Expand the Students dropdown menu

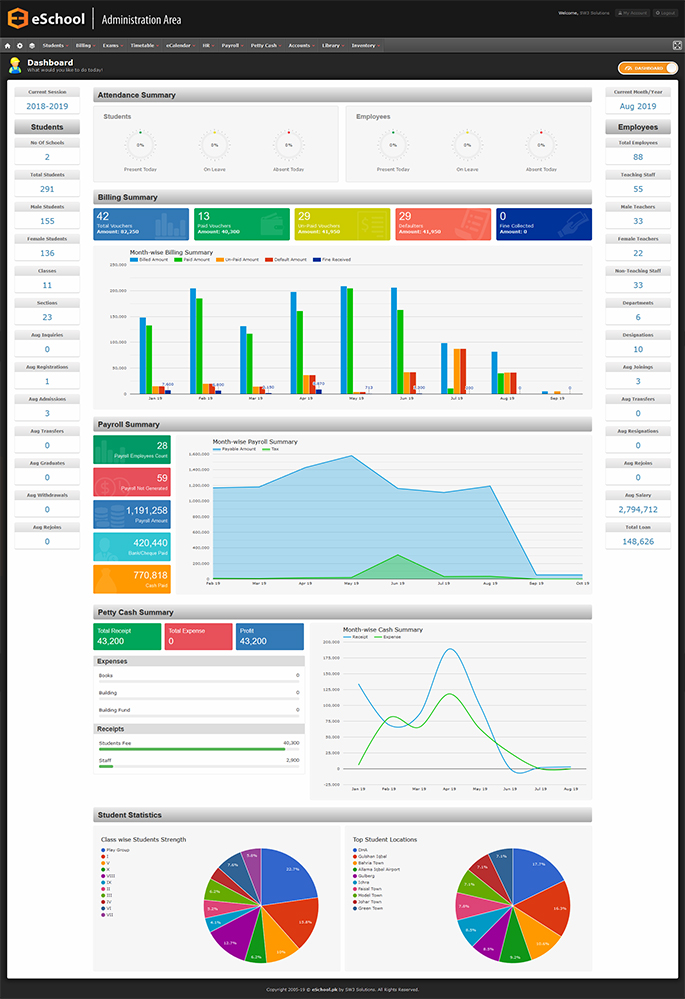[x=56, y=46]
